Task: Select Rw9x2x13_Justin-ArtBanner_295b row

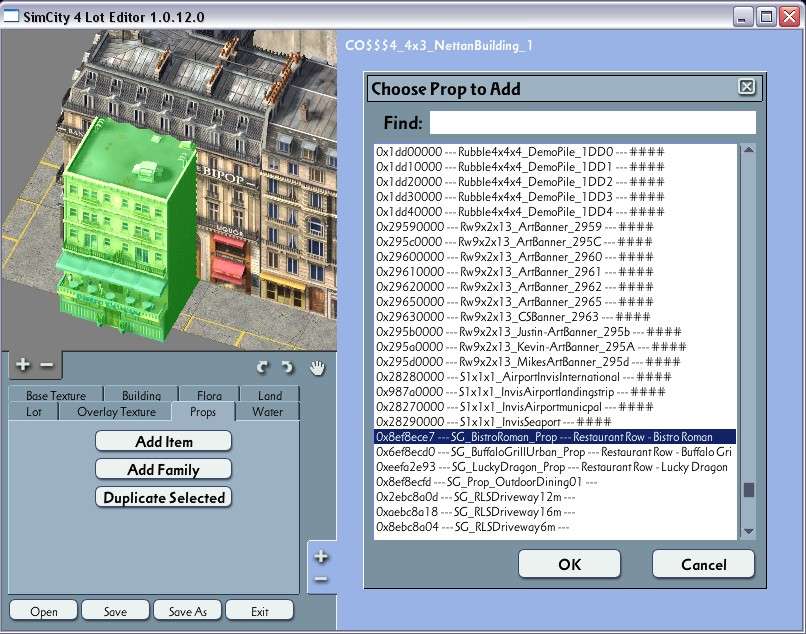Action: (555, 332)
